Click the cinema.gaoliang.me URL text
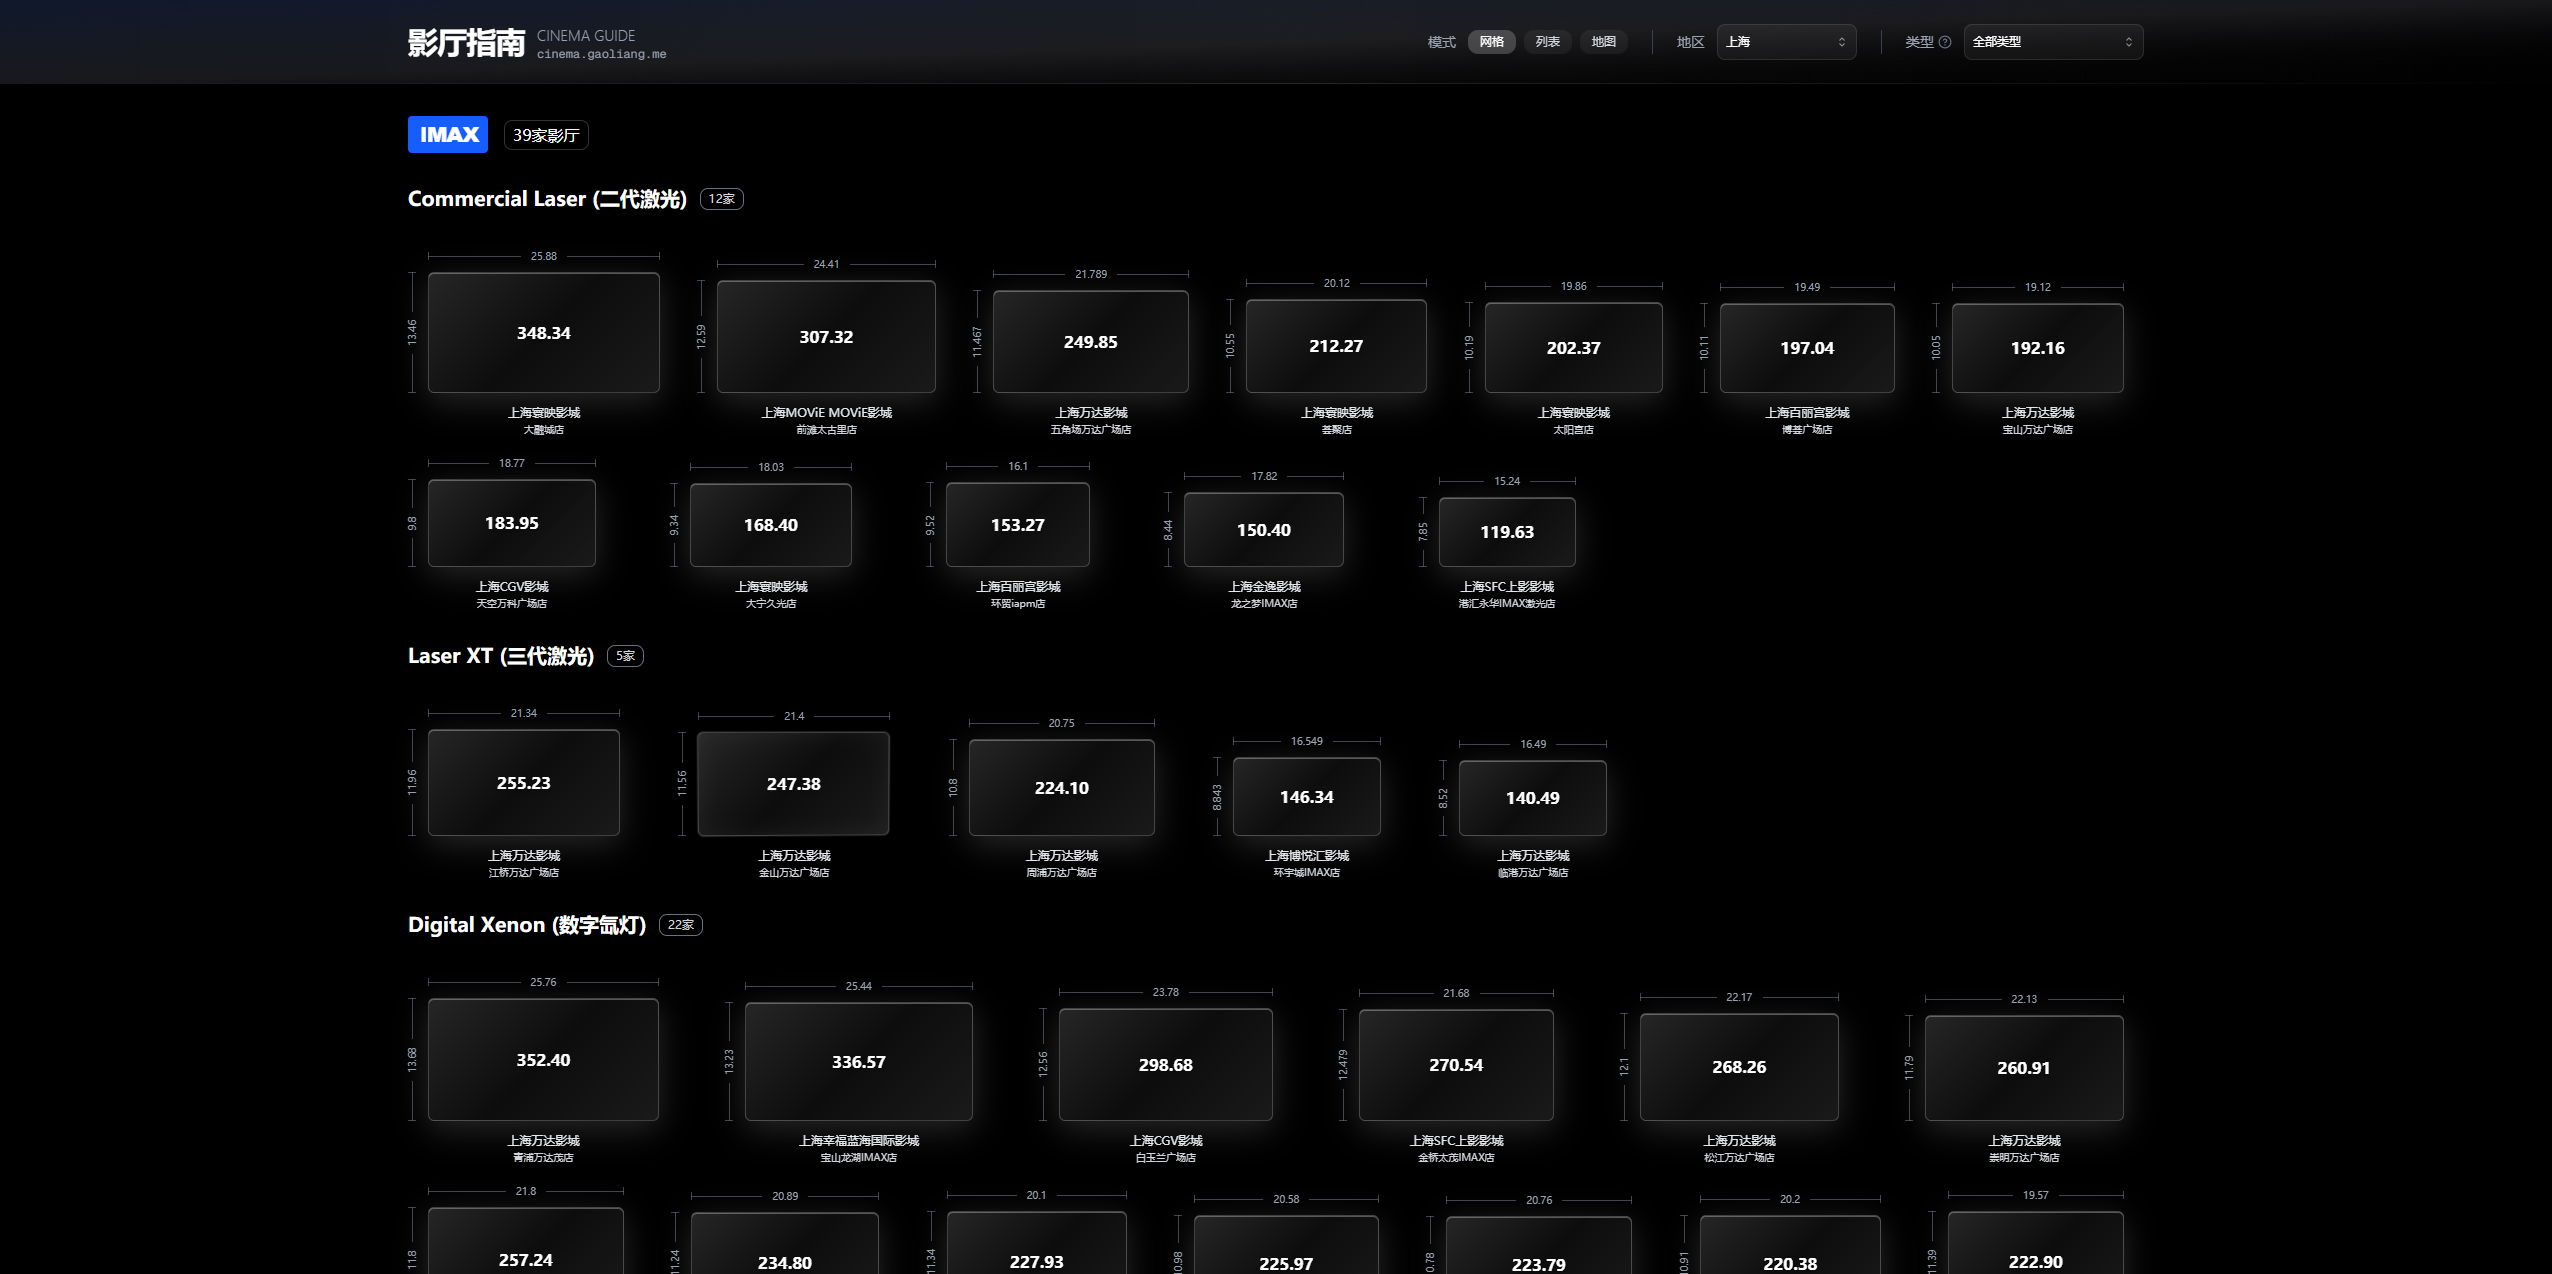The width and height of the screenshot is (2552, 1274). (601, 55)
